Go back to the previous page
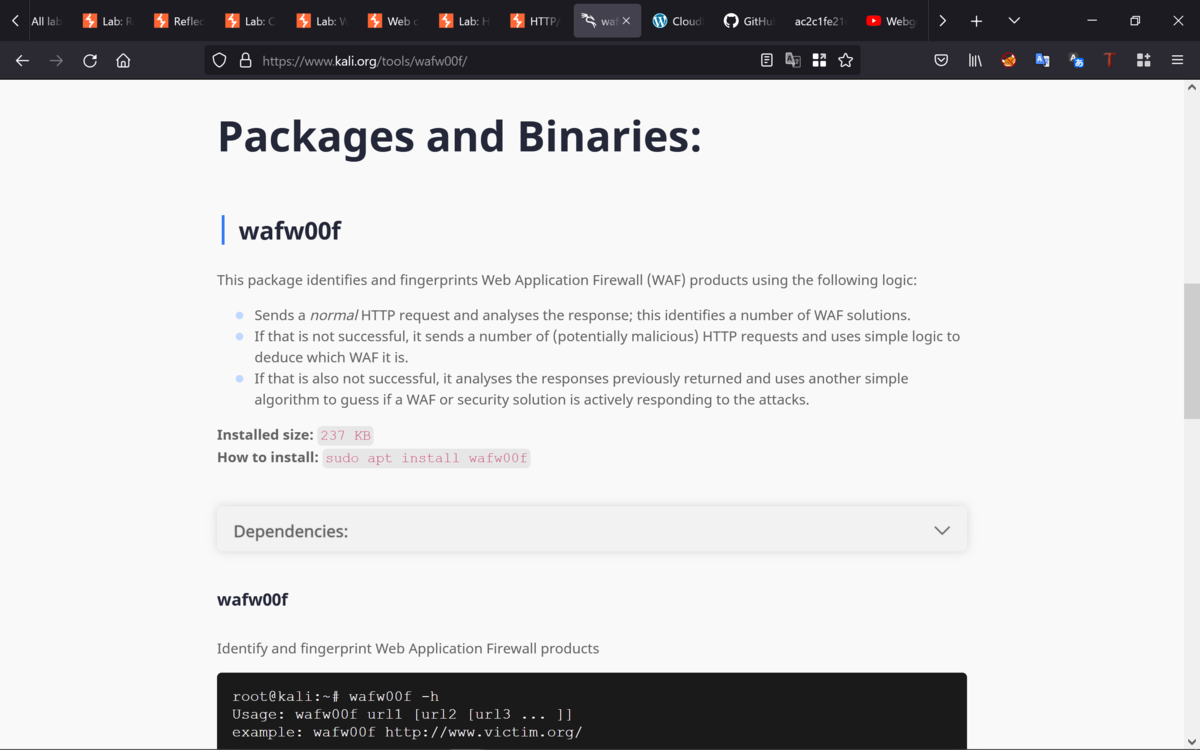 [22, 61]
